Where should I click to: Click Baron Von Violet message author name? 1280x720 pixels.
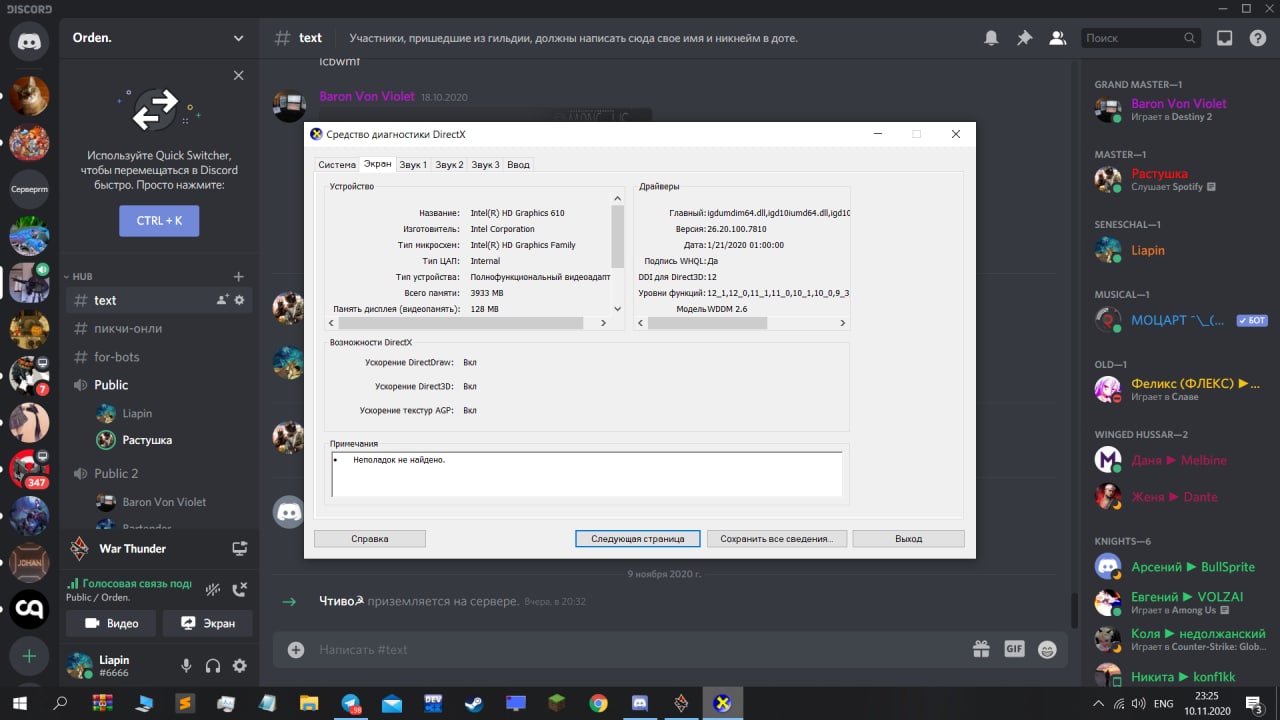pyautogui.click(x=366, y=97)
